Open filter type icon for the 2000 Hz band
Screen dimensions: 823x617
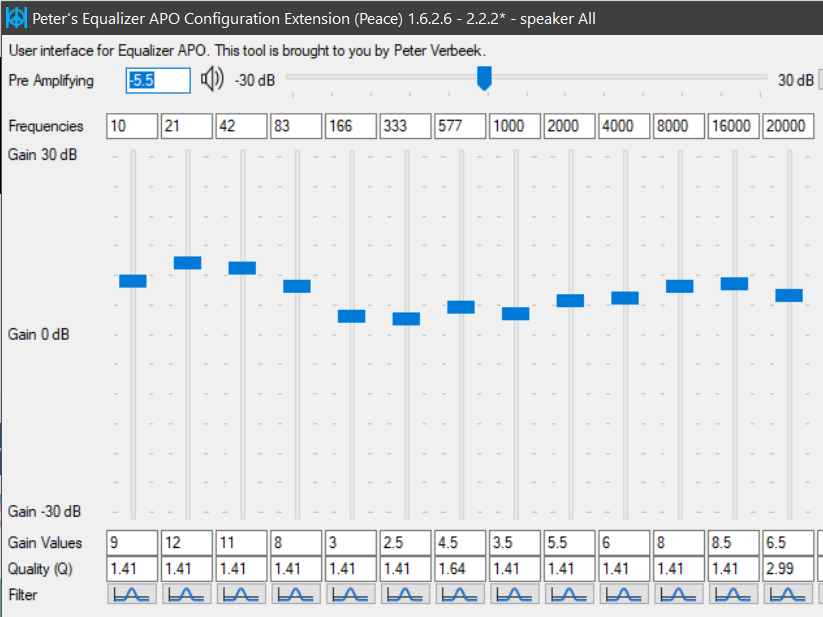pos(568,594)
